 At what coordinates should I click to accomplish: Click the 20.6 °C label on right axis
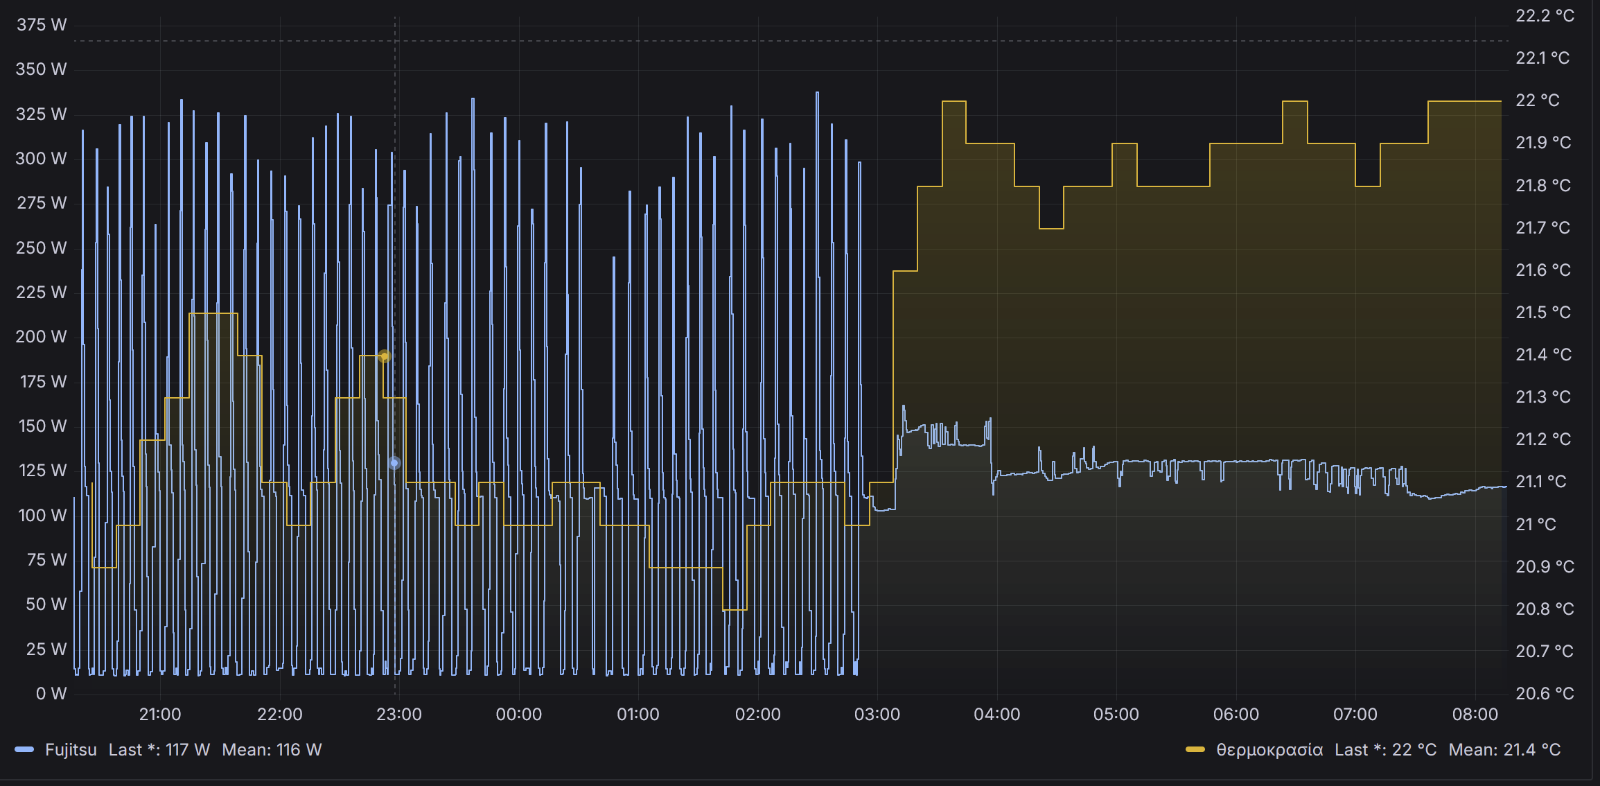click(1544, 693)
